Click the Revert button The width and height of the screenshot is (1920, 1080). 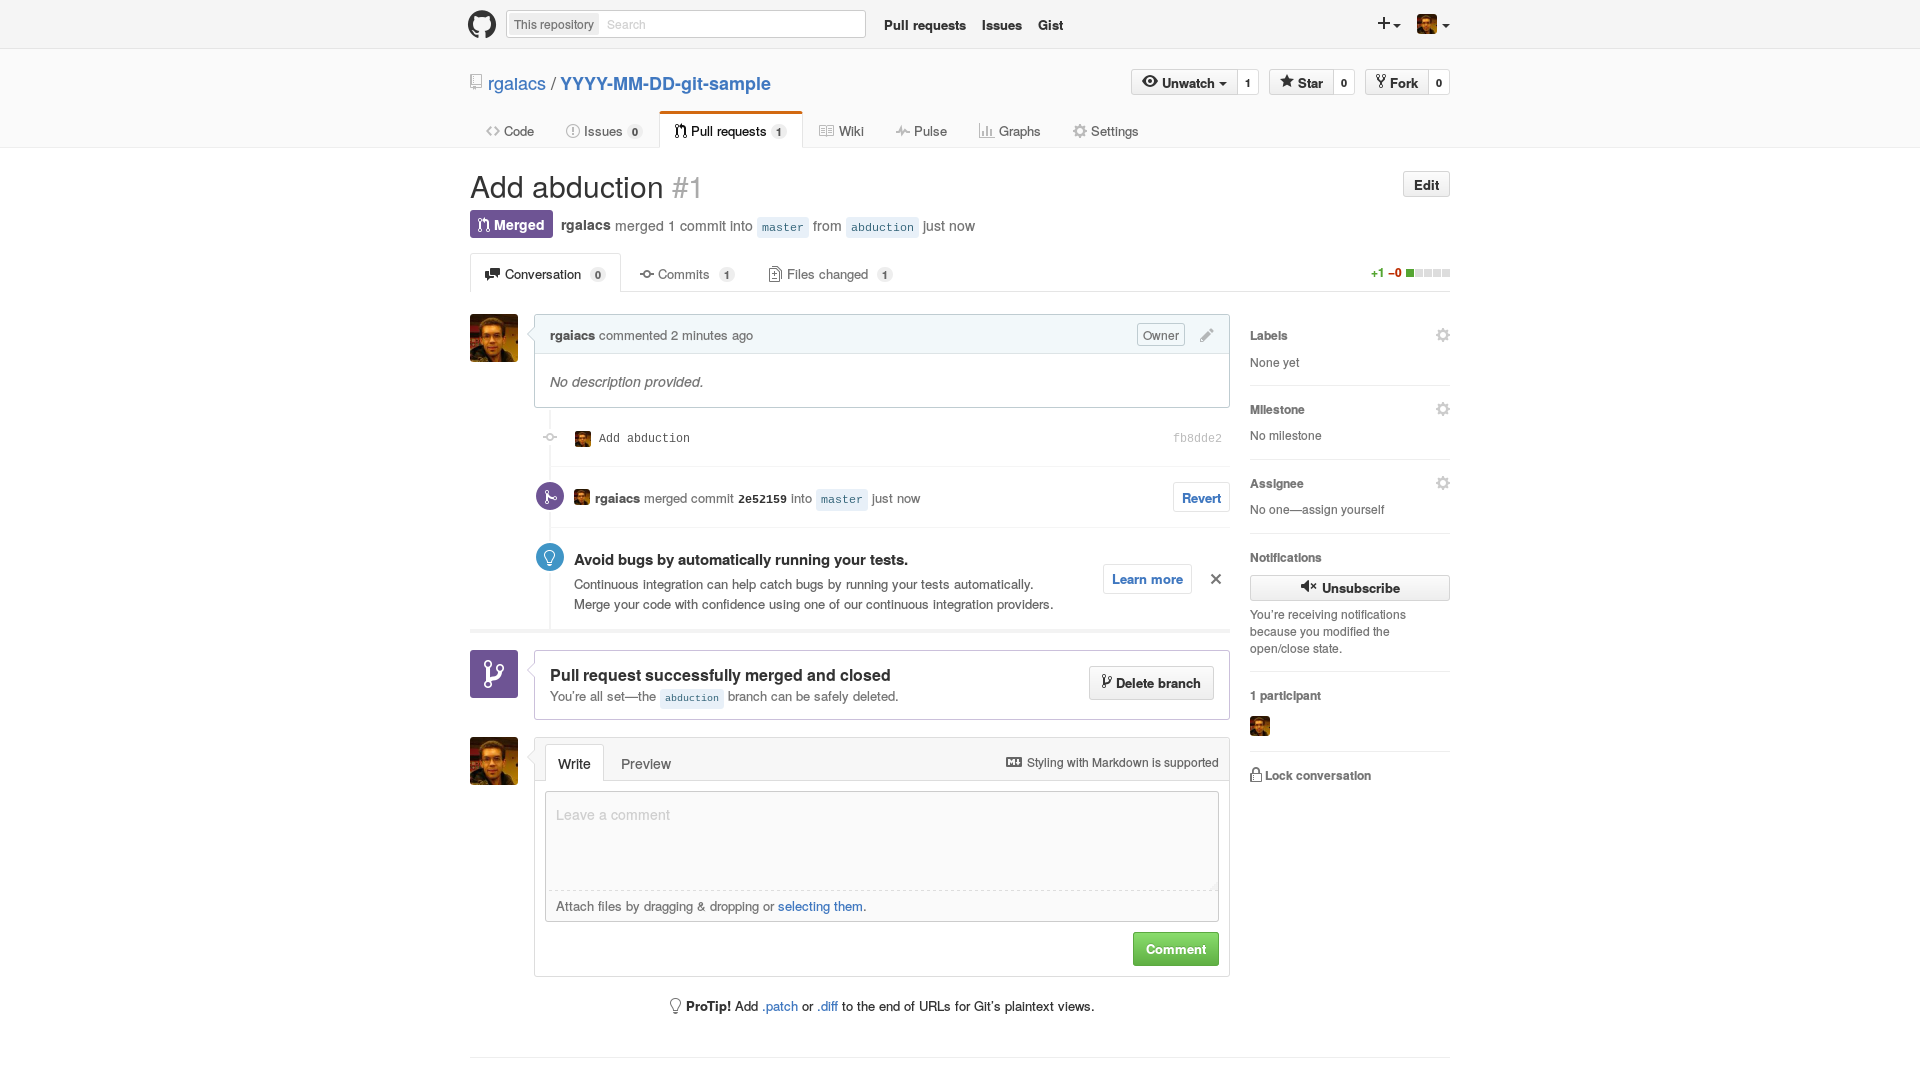point(1201,498)
